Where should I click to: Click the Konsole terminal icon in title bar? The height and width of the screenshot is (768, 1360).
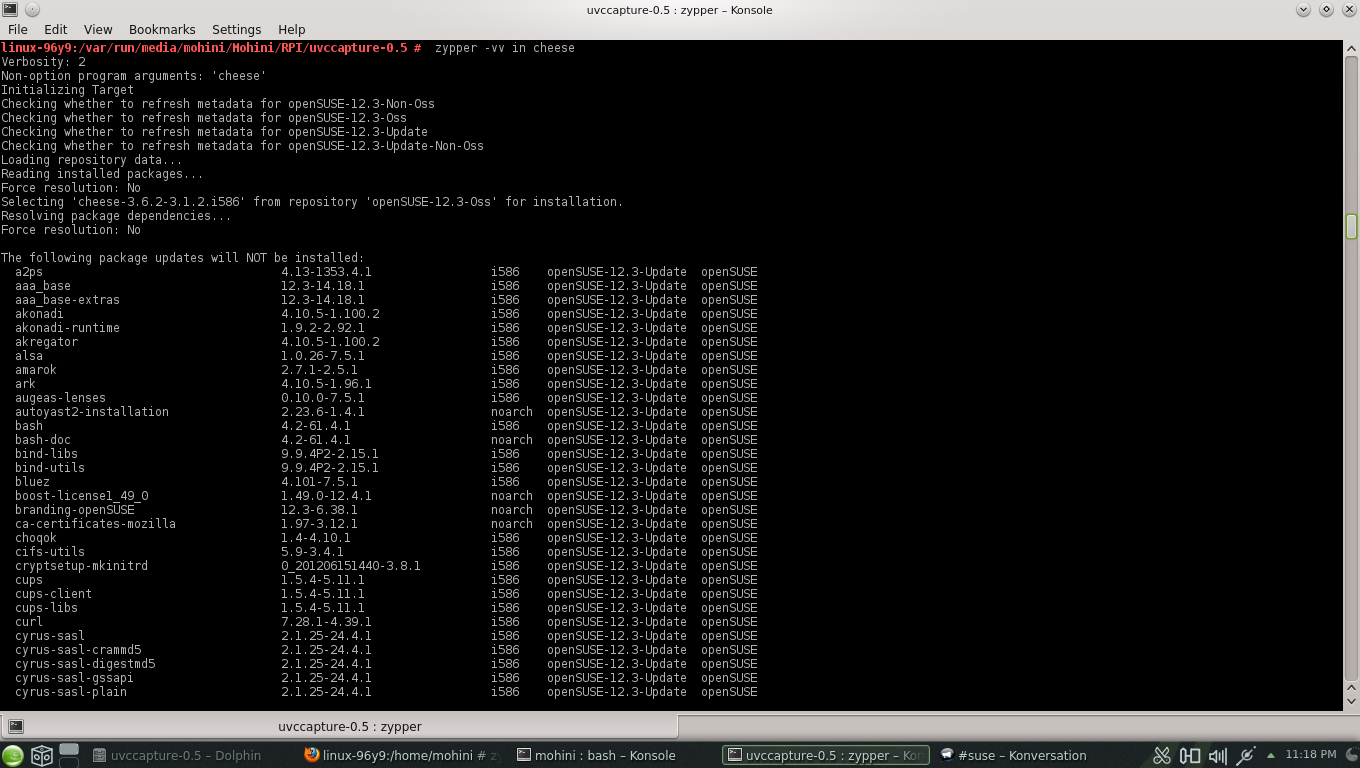pos(9,10)
